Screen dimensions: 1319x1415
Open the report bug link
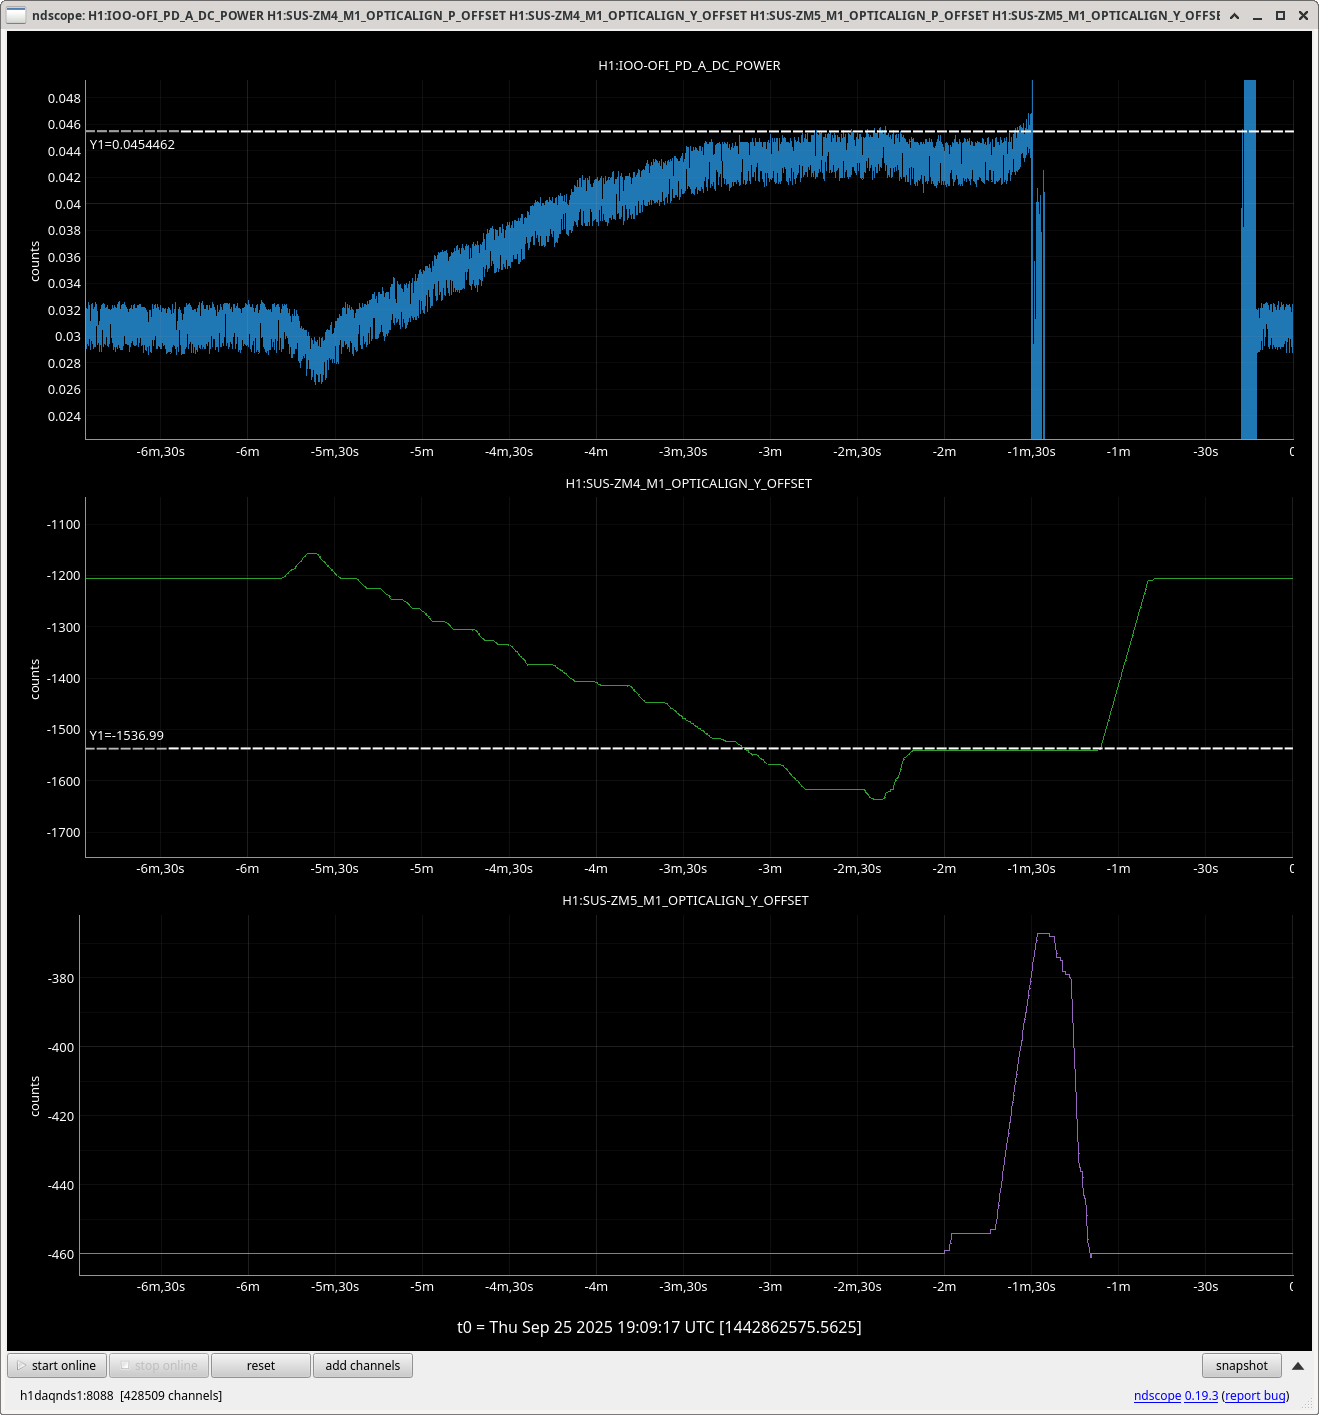(1255, 1396)
